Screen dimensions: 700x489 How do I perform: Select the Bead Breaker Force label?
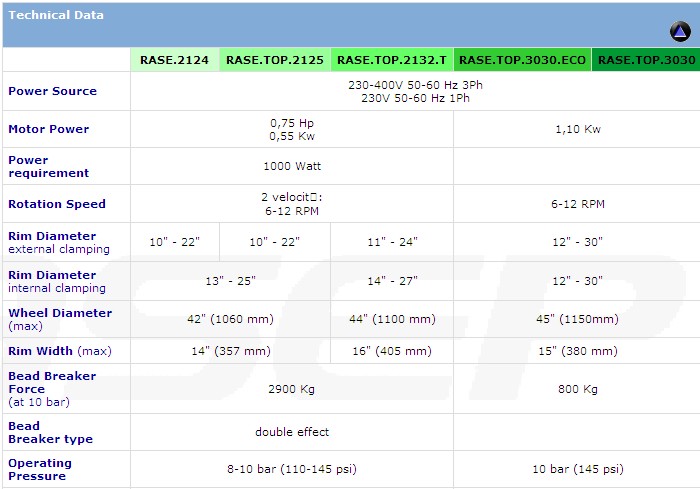point(52,389)
